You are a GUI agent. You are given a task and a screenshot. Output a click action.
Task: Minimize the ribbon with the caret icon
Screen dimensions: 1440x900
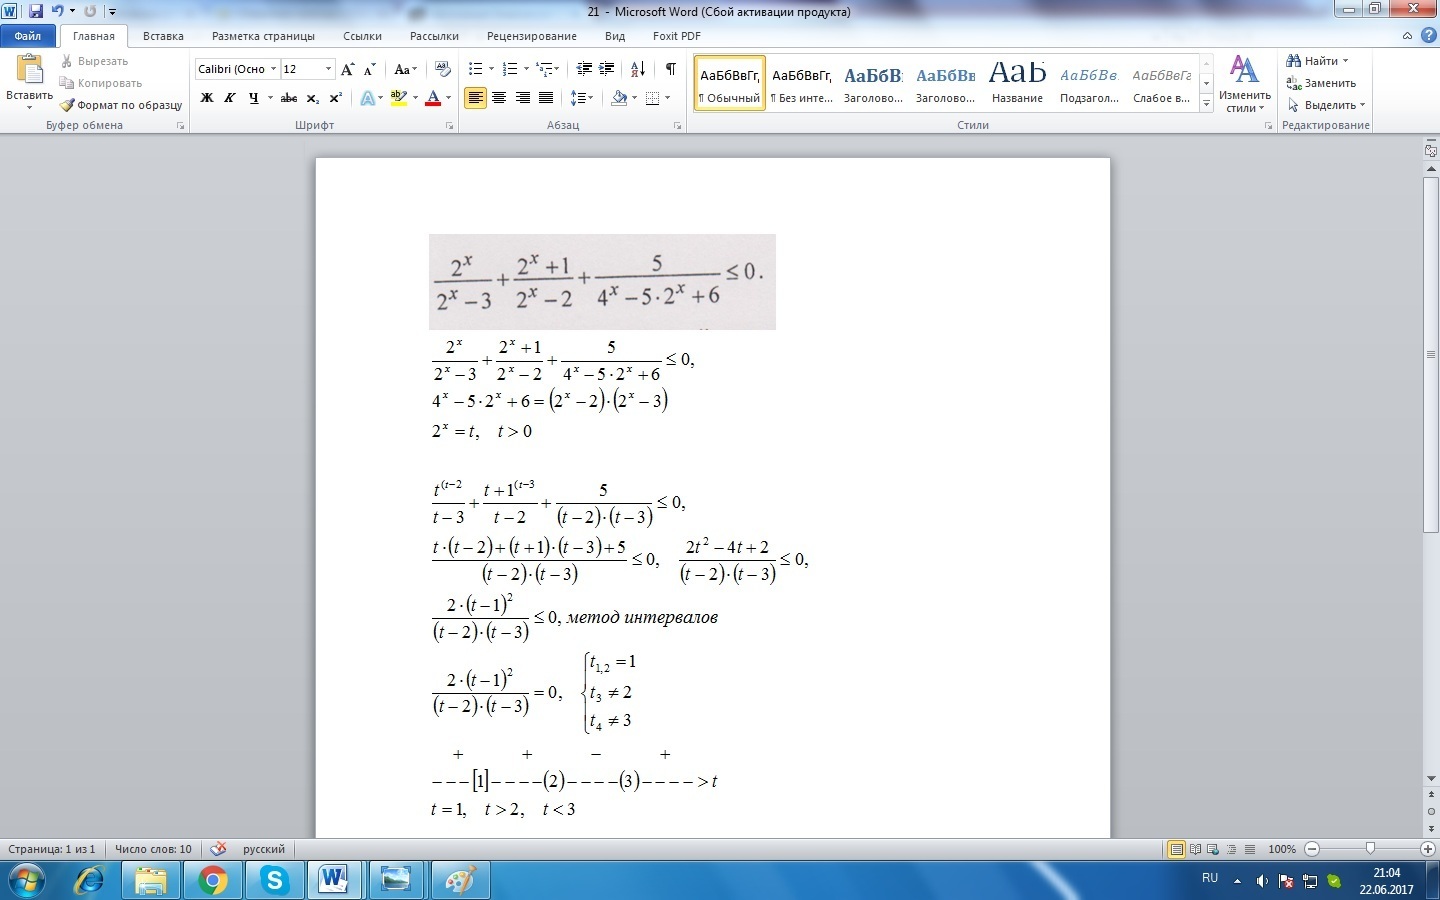coord(1408,35)
